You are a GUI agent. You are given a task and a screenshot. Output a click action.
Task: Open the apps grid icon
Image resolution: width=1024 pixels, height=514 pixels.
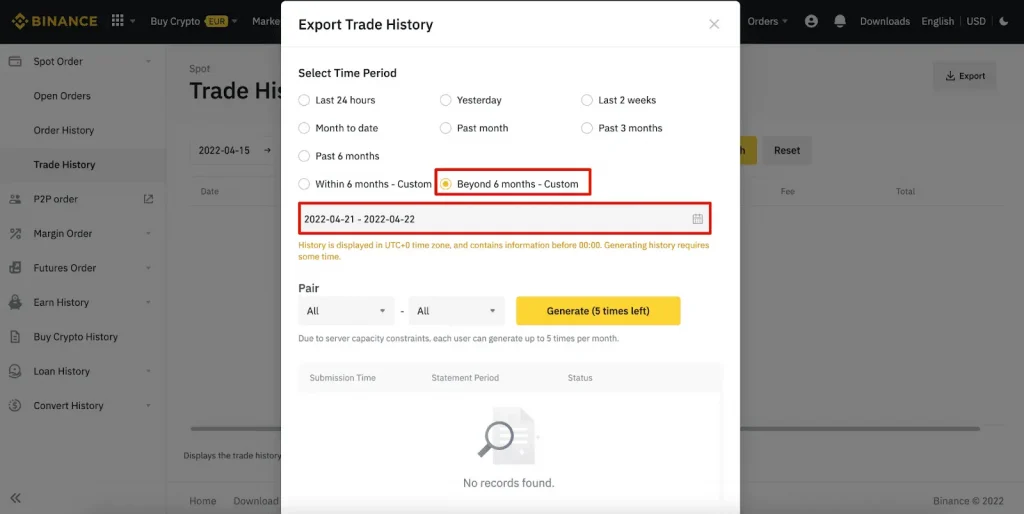[118, 21]
